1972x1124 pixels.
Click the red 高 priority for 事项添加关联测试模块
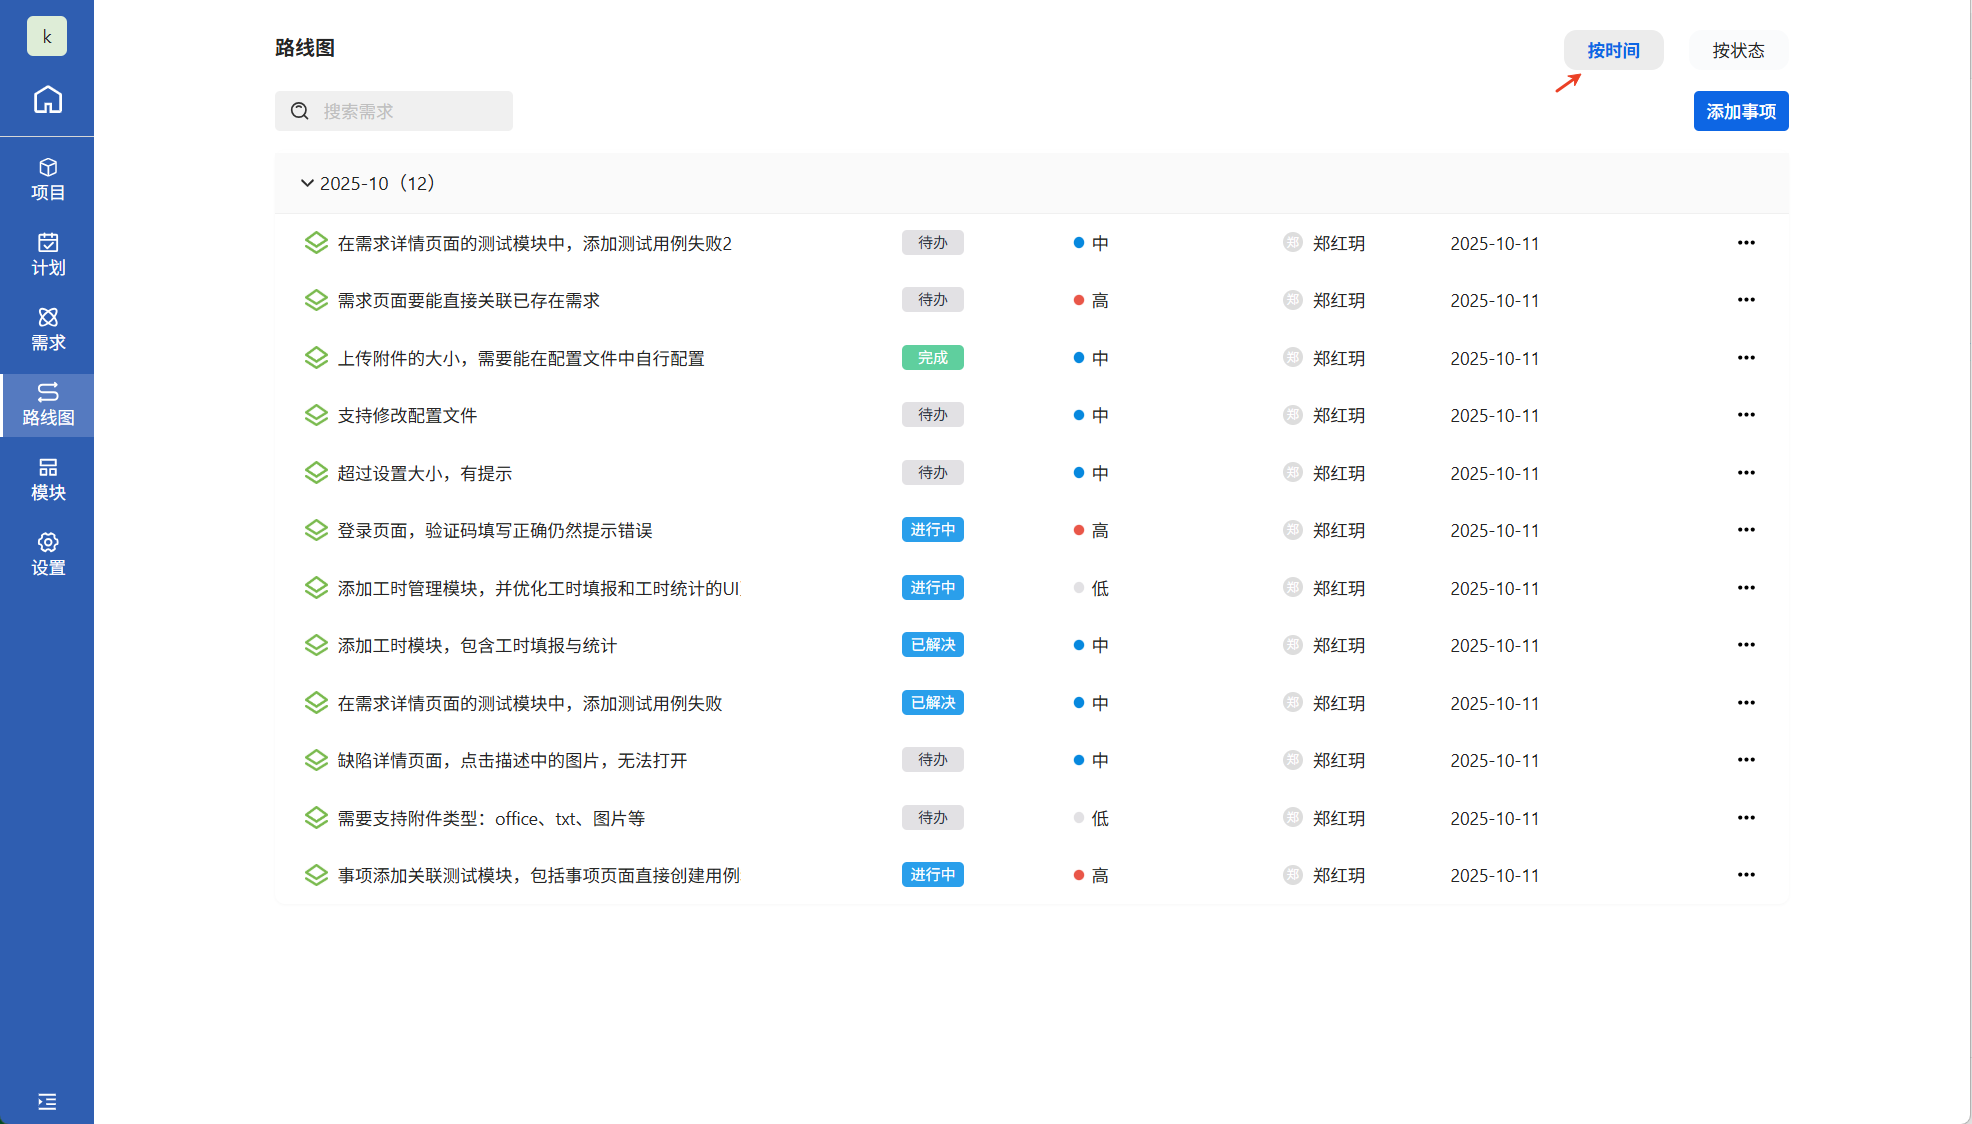[x=1090, y=875]
